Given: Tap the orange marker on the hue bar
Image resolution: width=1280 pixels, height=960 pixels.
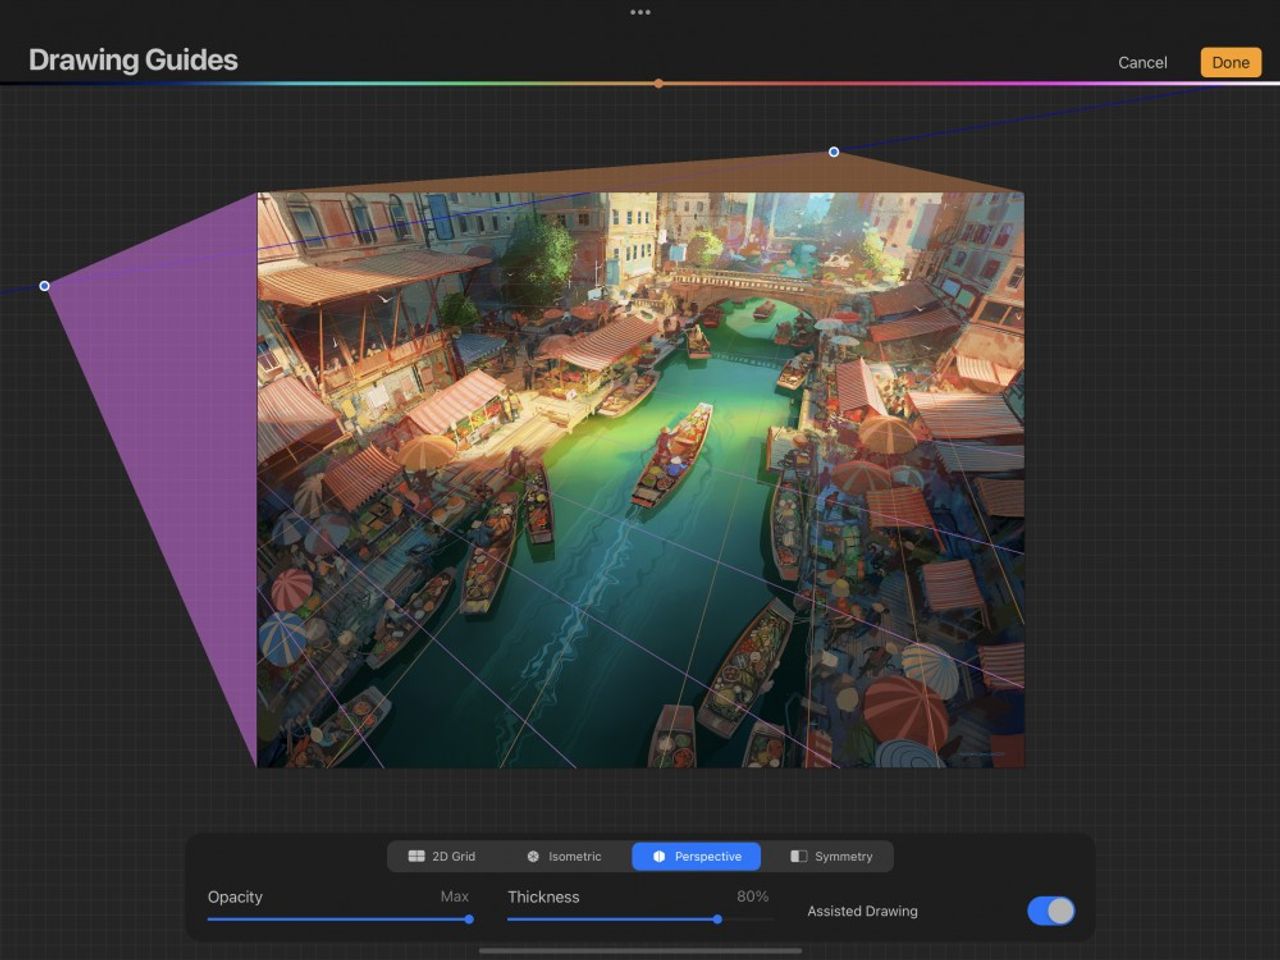Looking at the screenshot, I should [658, 83].
